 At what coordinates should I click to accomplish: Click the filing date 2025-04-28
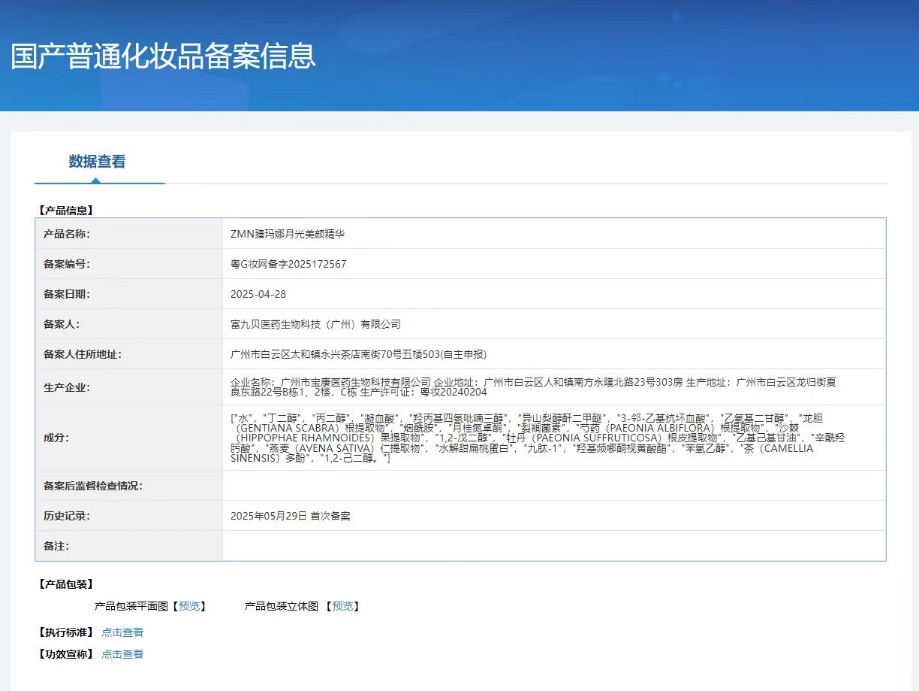(x=258, y=294)
